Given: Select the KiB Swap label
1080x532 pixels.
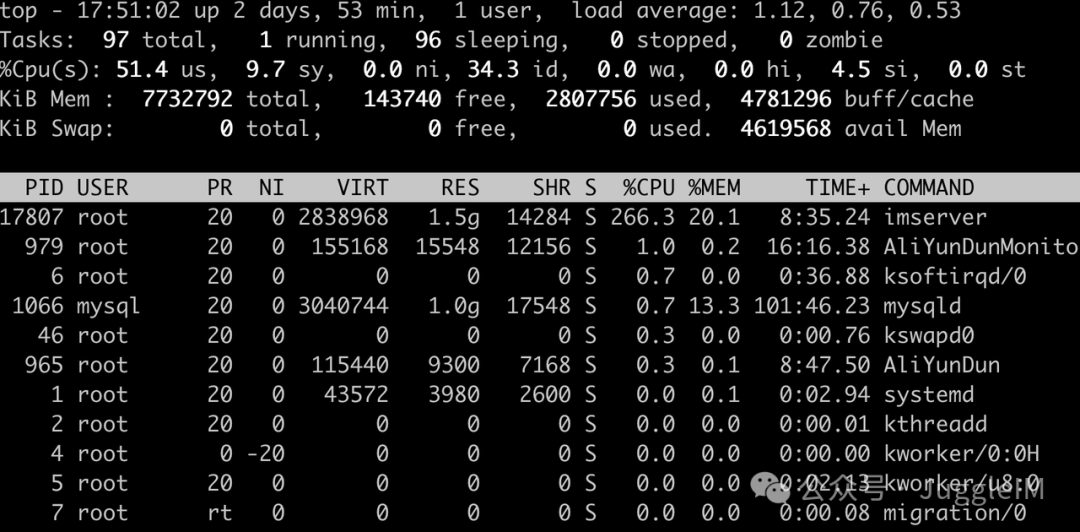Looking at the screenshot, I should pyautogui.click(x=56, y=129).
